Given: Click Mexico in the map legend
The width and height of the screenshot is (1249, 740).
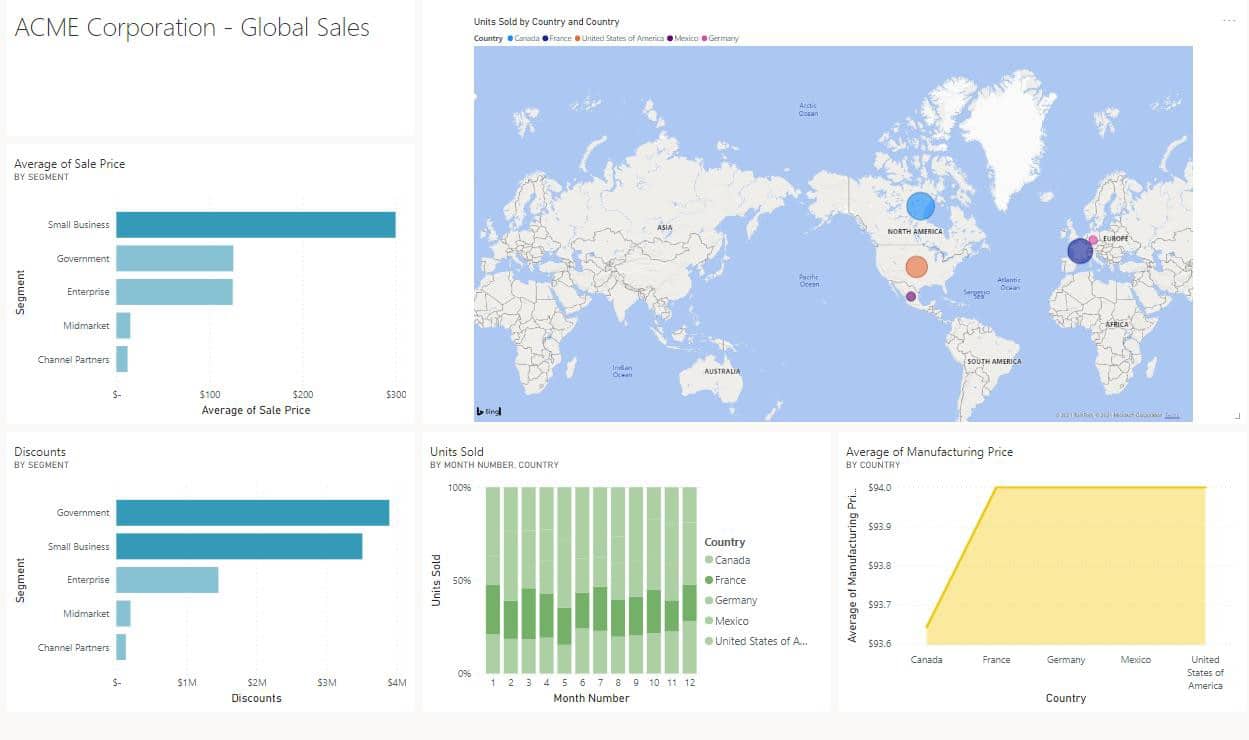Looking at the screenshot, I should pyautogui.click(x=683, y=38).
